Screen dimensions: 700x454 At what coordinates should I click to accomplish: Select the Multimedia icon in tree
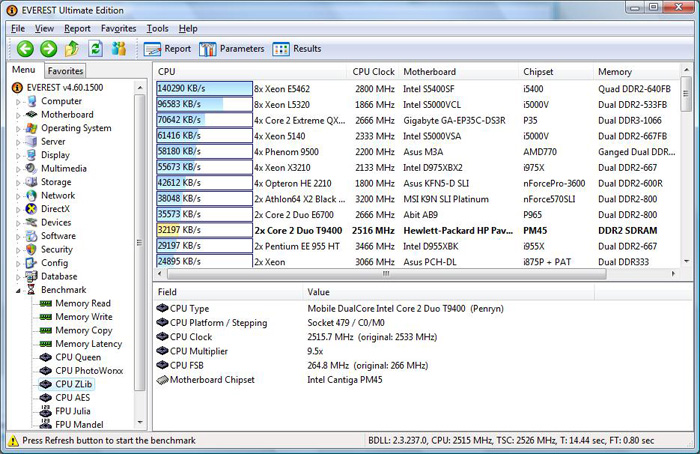pos(31,168)
